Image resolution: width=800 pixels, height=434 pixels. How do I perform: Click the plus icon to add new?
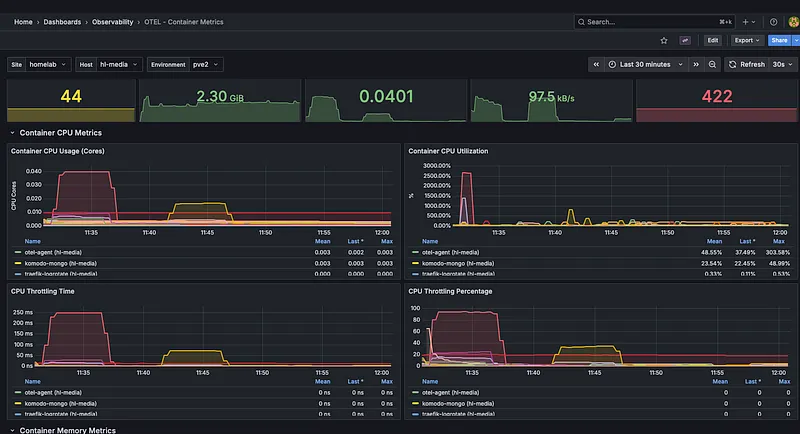(748, 21)
